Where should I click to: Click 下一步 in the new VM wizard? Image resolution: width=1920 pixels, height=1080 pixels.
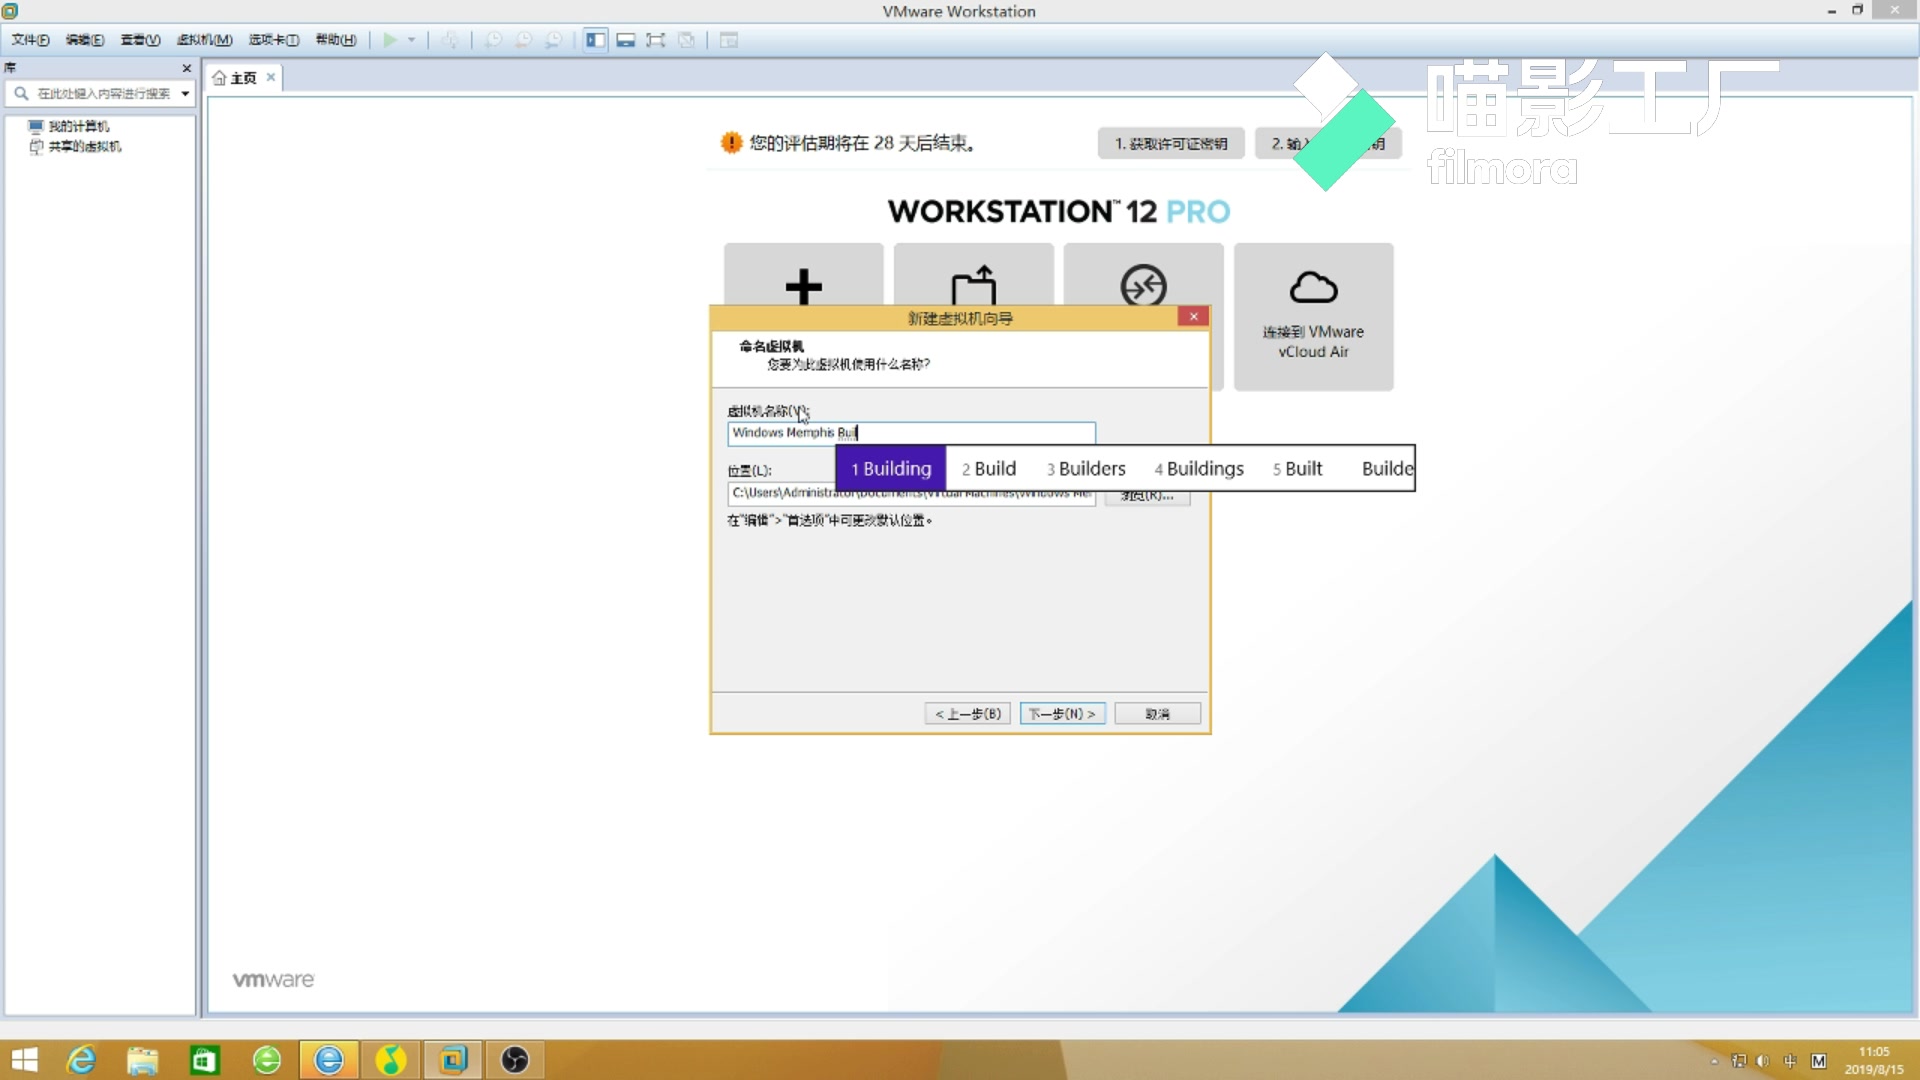1062,713
